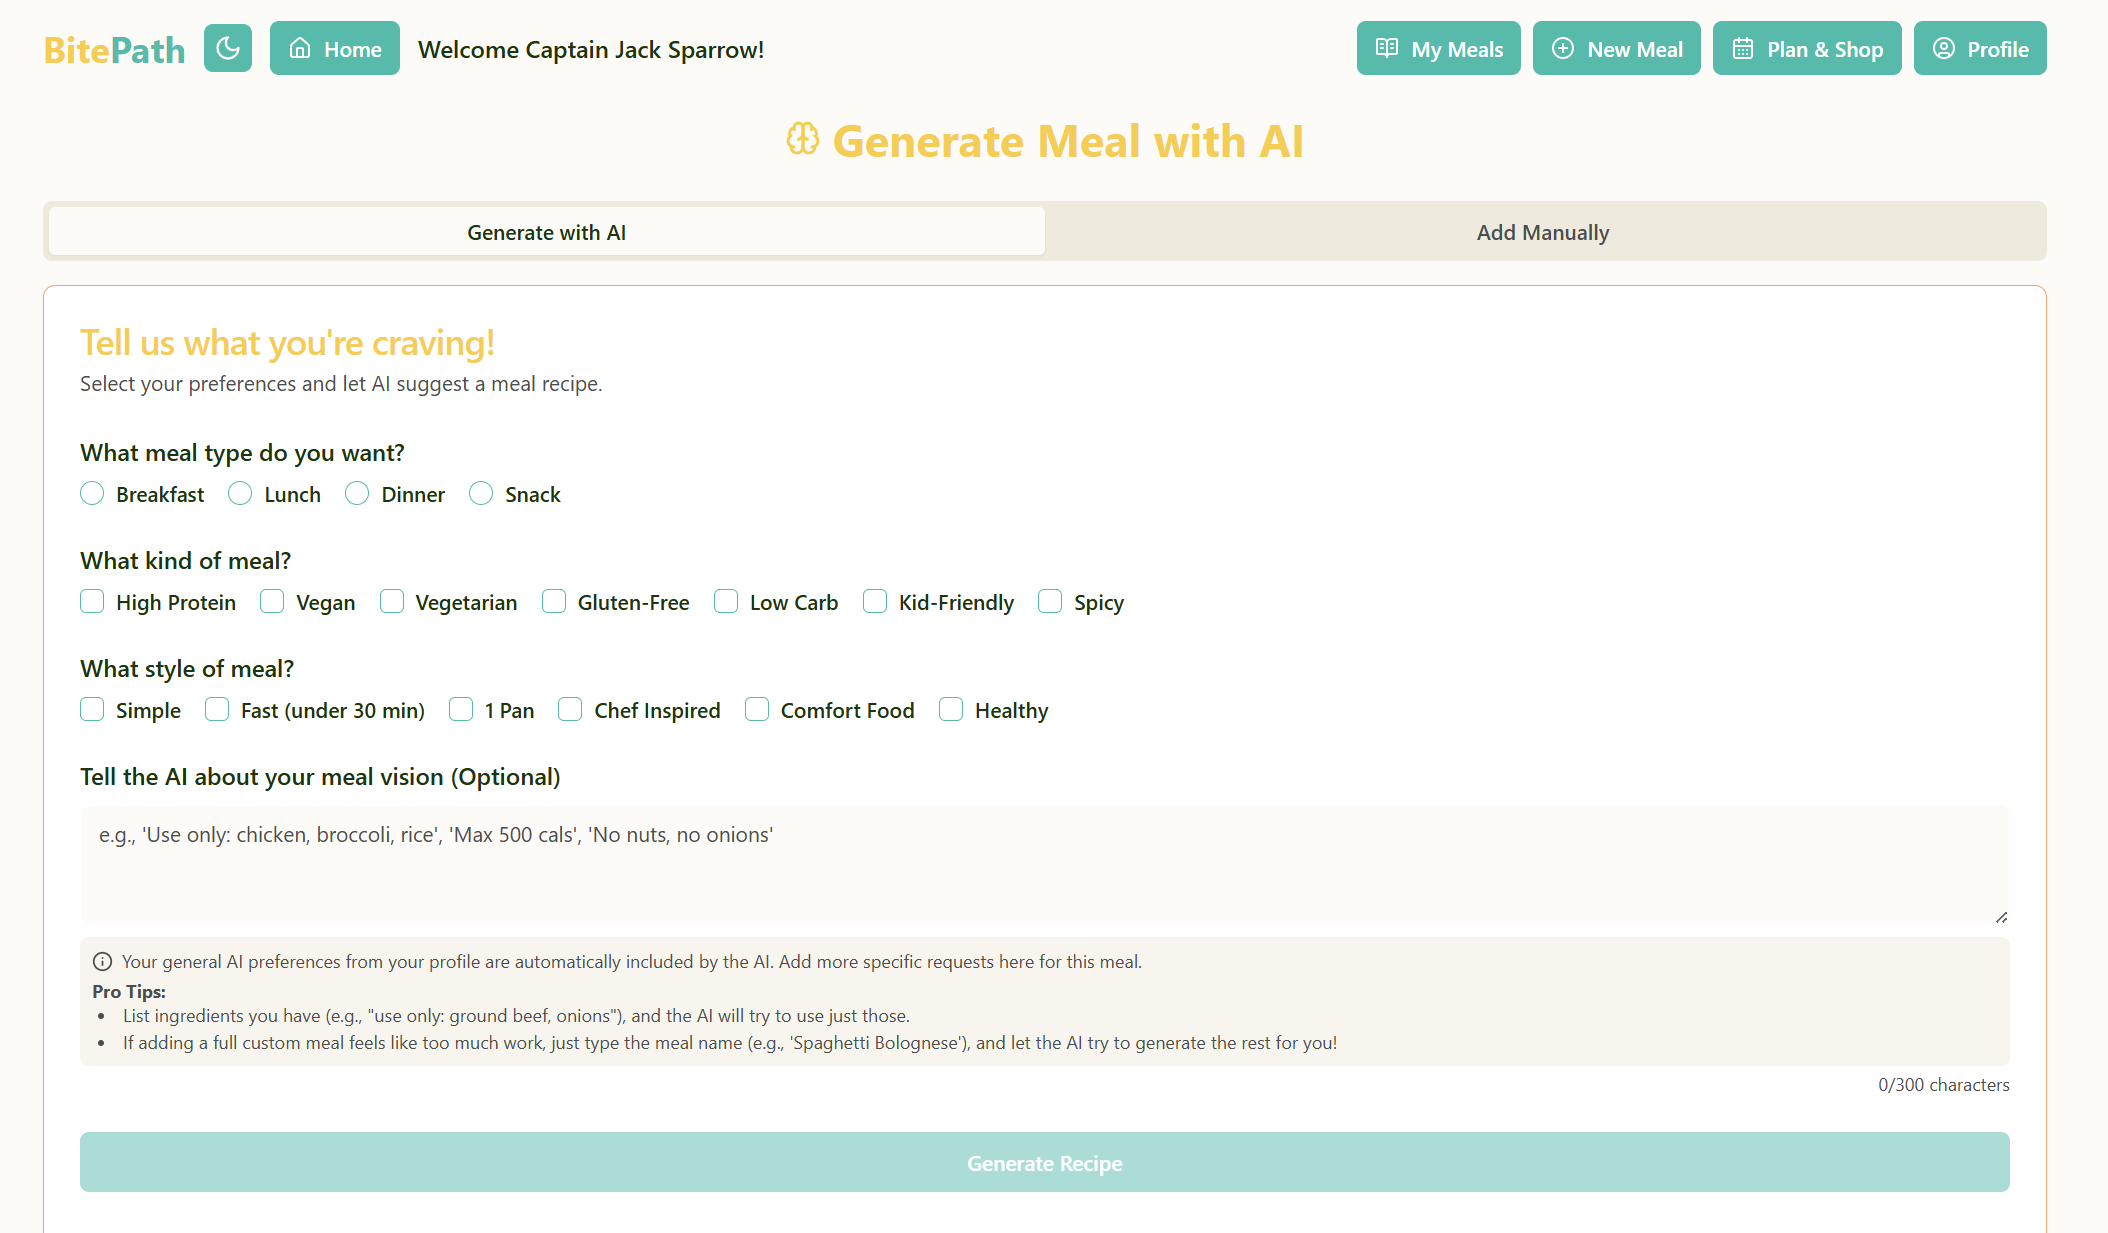Screen dimensions: 2108x1233
Task: Toggle dark mode moon icon
Action: pyautogui.click(x=228, y=48)
